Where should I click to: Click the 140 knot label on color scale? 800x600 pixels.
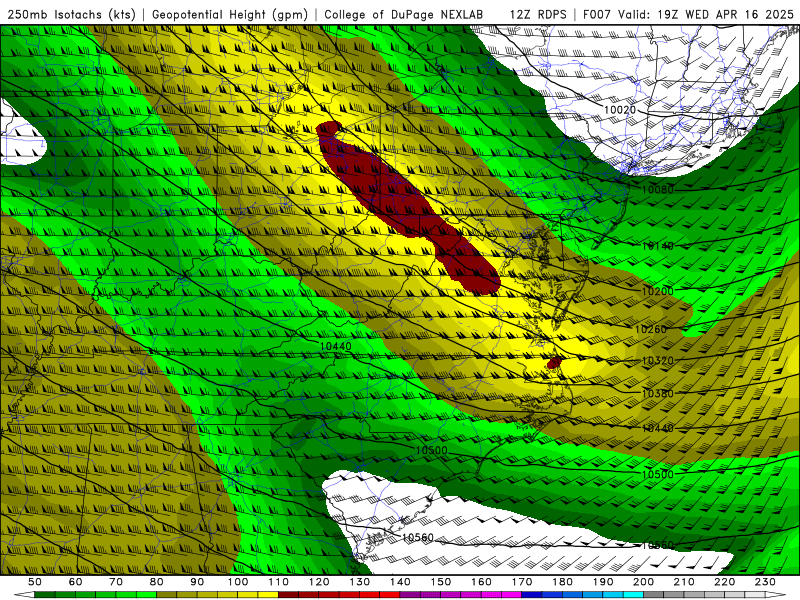(x=400, y=582)
